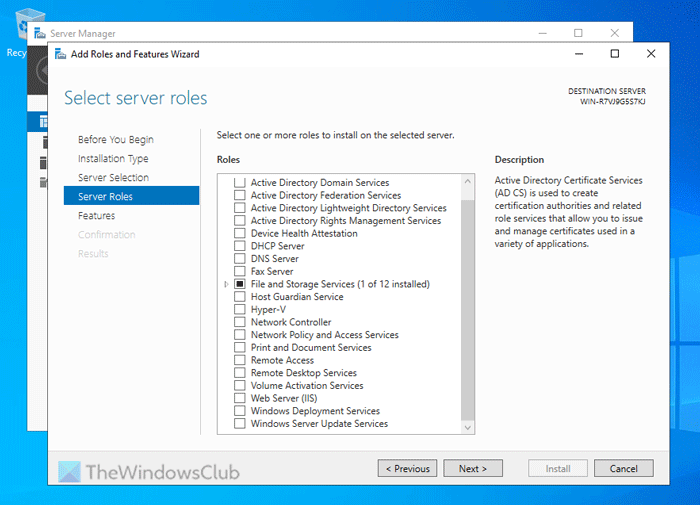Viewport: 700px width, 505px height.
Task: Click Next to continue wizard
Action: [473, 468]
